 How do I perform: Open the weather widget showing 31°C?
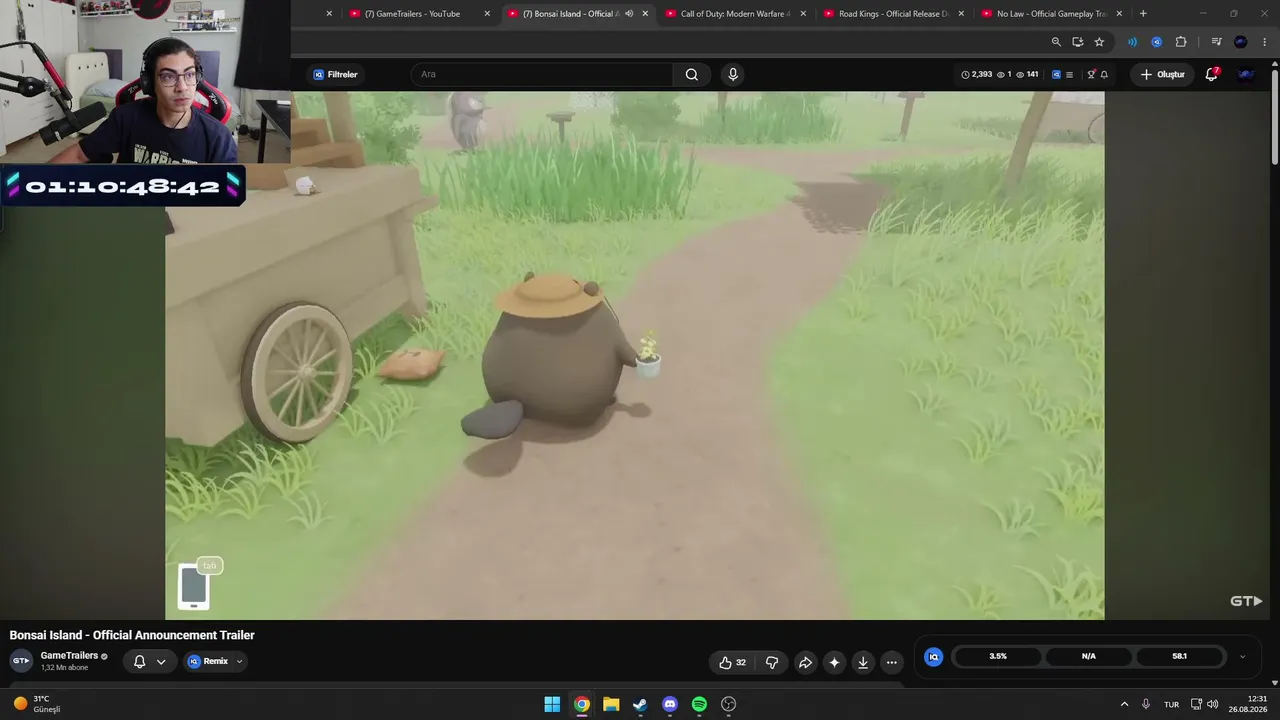coord(37,704)
